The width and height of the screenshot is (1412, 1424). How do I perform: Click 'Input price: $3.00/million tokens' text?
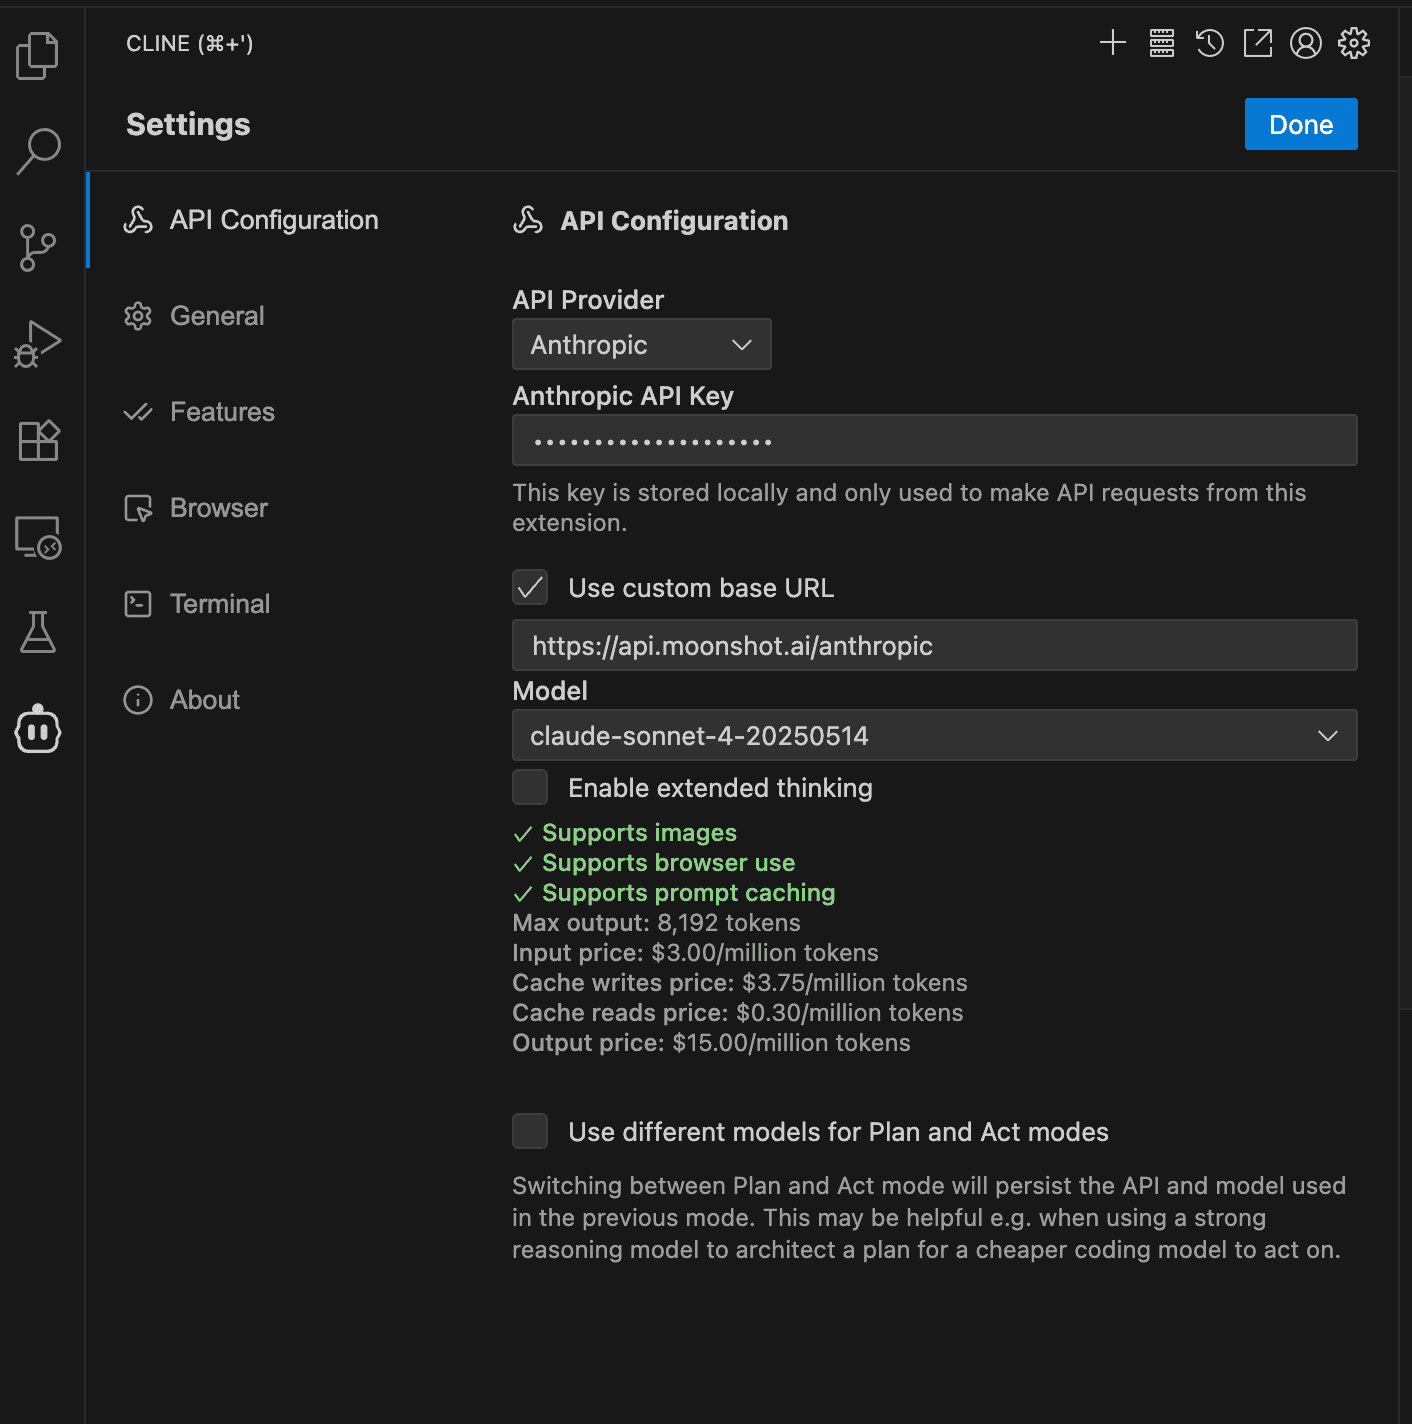point(695,953)
